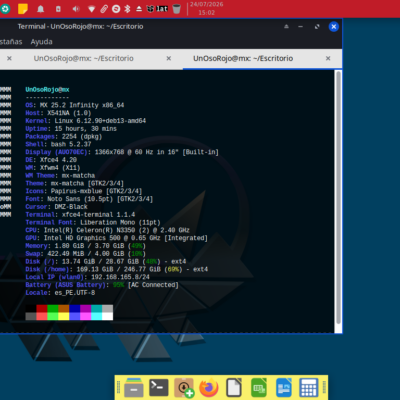Click the paperclip clipboard manager icon
Viewport: 400px width, 400px height.
coord(104,9)
